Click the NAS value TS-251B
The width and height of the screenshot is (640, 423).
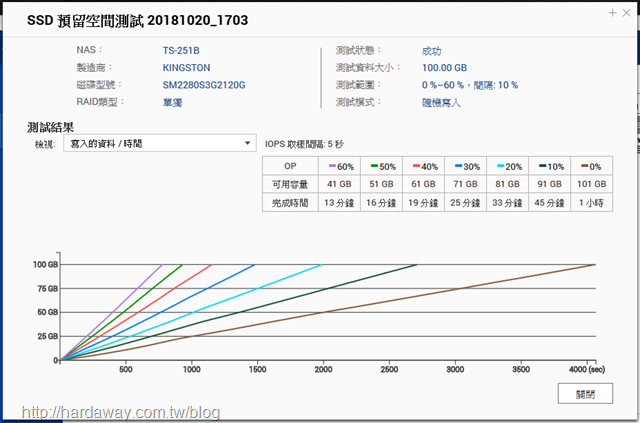tap(181, 51)
